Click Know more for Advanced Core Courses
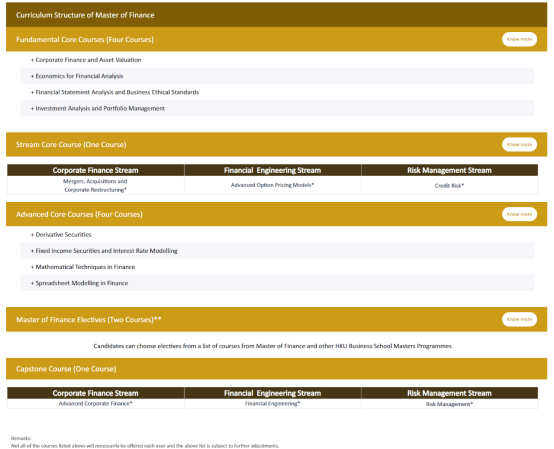This screenshot has width=554, height=449. point(519,214)
